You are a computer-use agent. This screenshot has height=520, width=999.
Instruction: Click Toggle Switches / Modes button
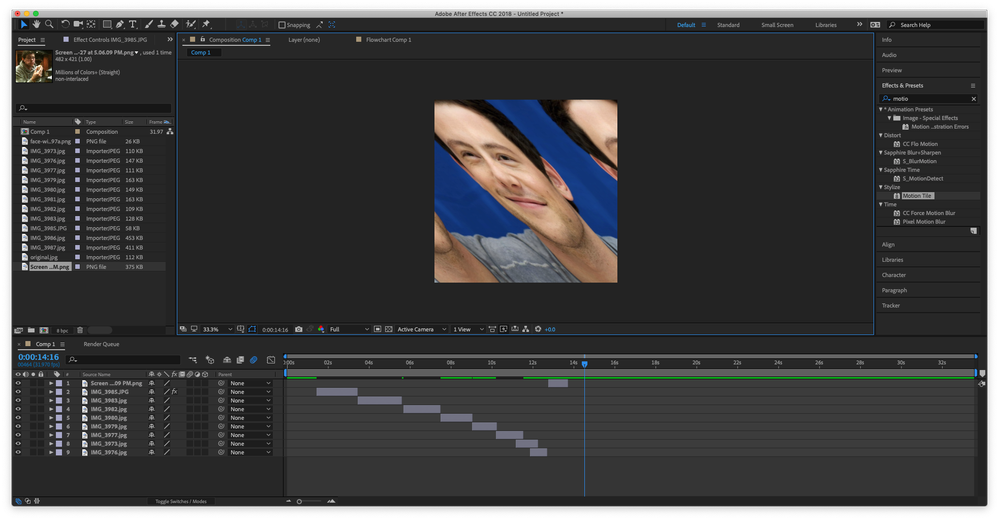coord(180,501)
